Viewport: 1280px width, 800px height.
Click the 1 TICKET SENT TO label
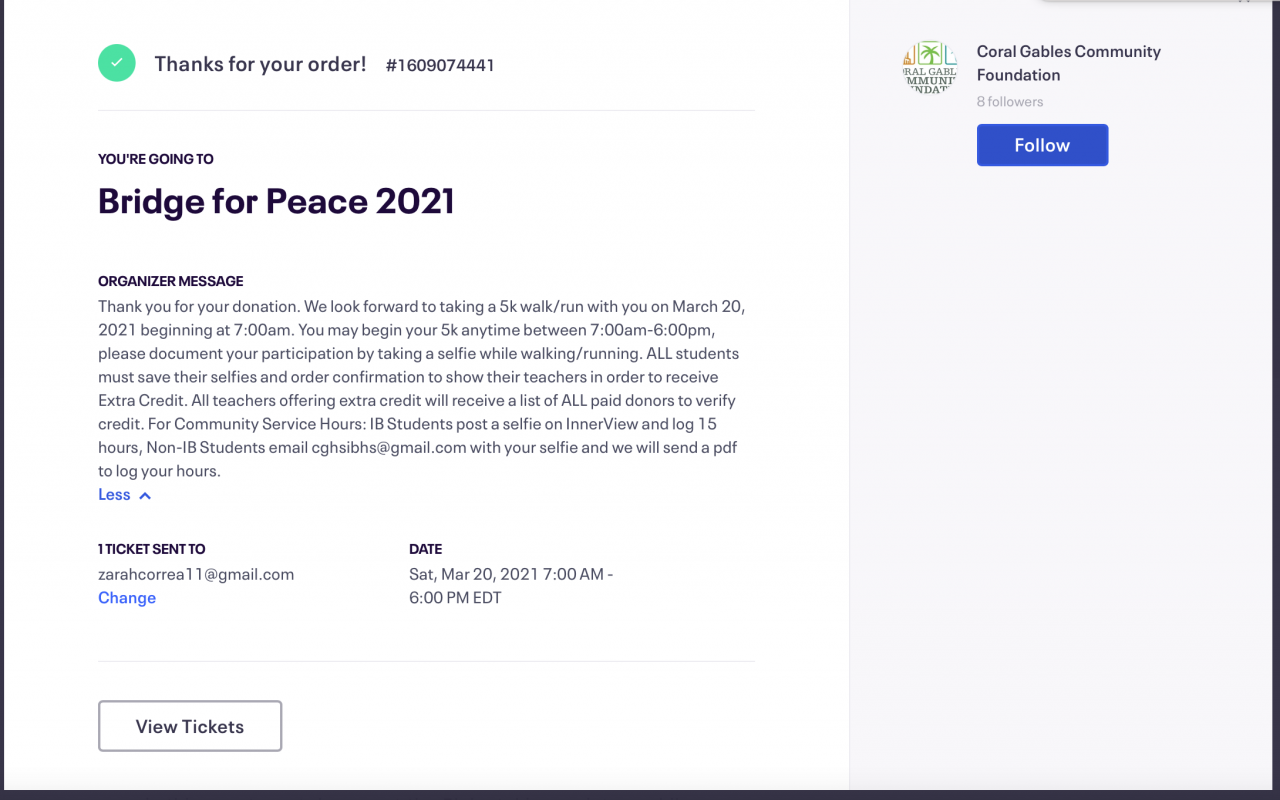[x=152, y=549]
